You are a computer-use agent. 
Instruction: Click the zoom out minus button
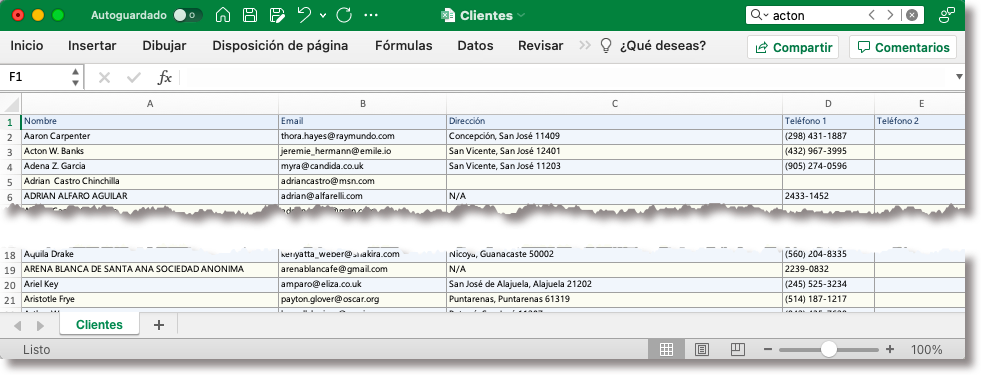[x=768, y=349]
